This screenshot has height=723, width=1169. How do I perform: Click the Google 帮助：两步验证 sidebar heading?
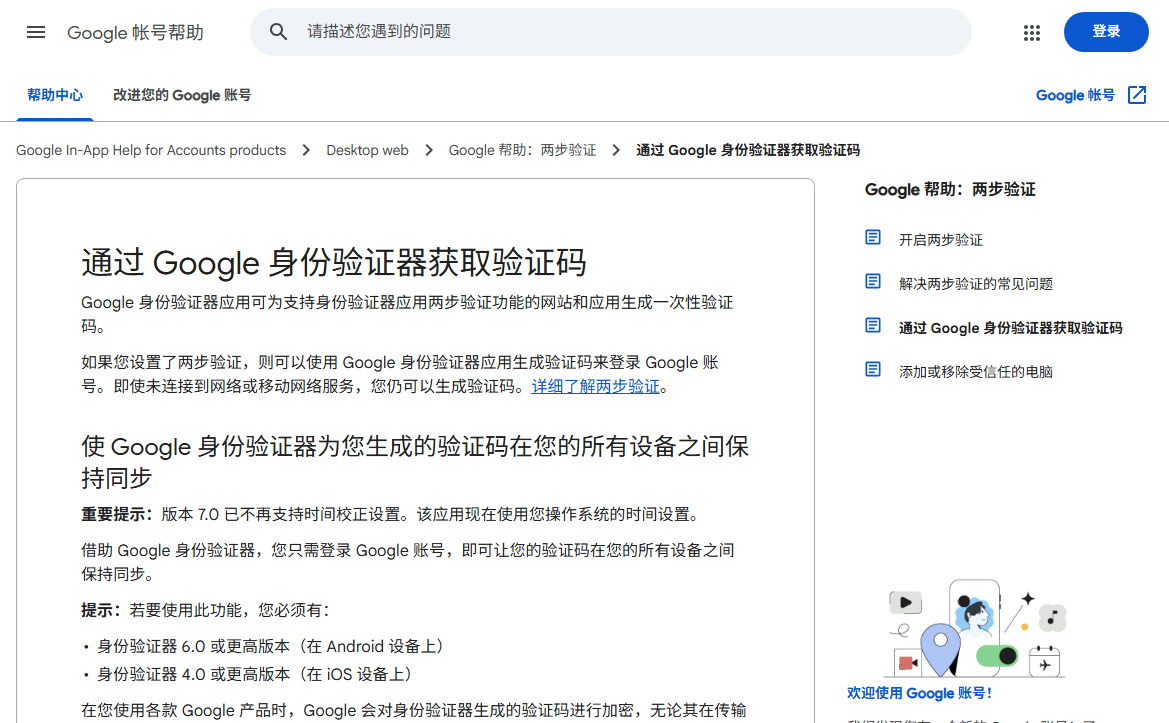(950, 189)
